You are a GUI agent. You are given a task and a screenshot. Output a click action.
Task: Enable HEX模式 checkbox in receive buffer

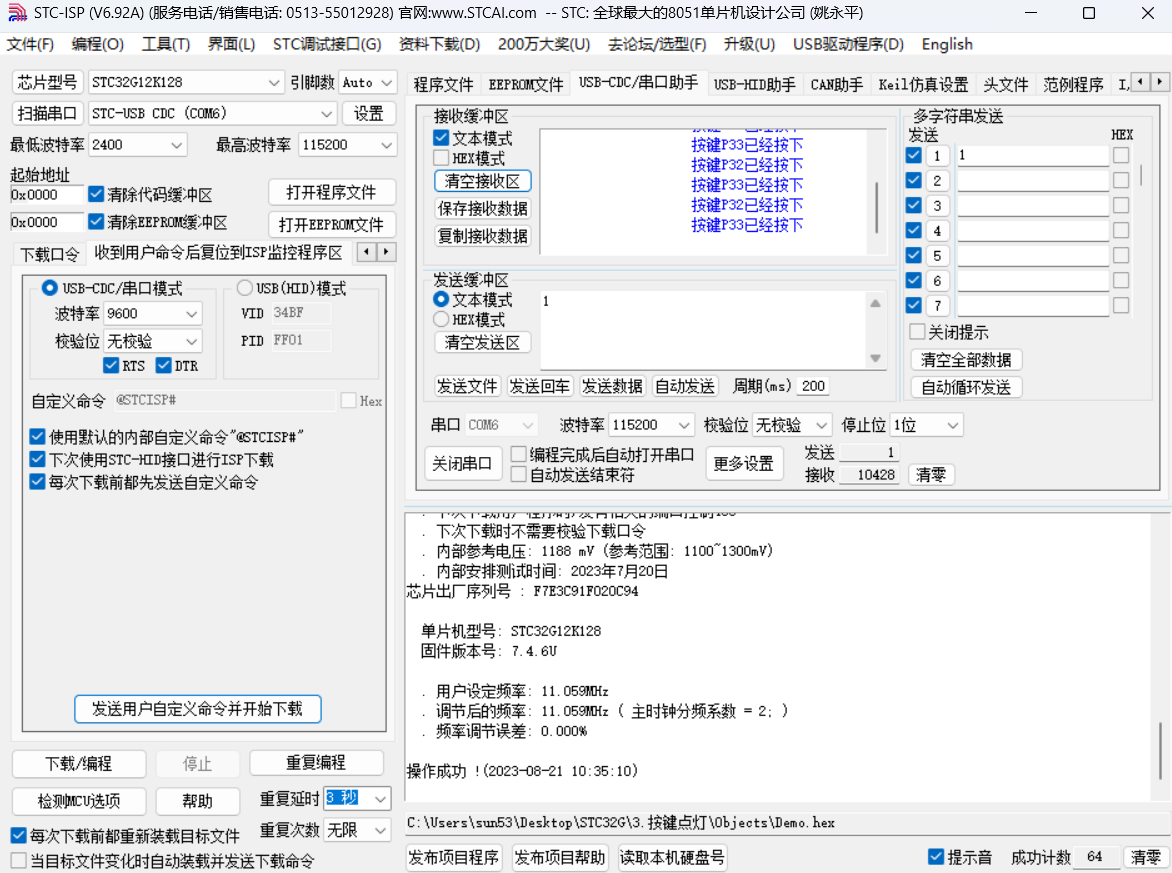point(441,158)
